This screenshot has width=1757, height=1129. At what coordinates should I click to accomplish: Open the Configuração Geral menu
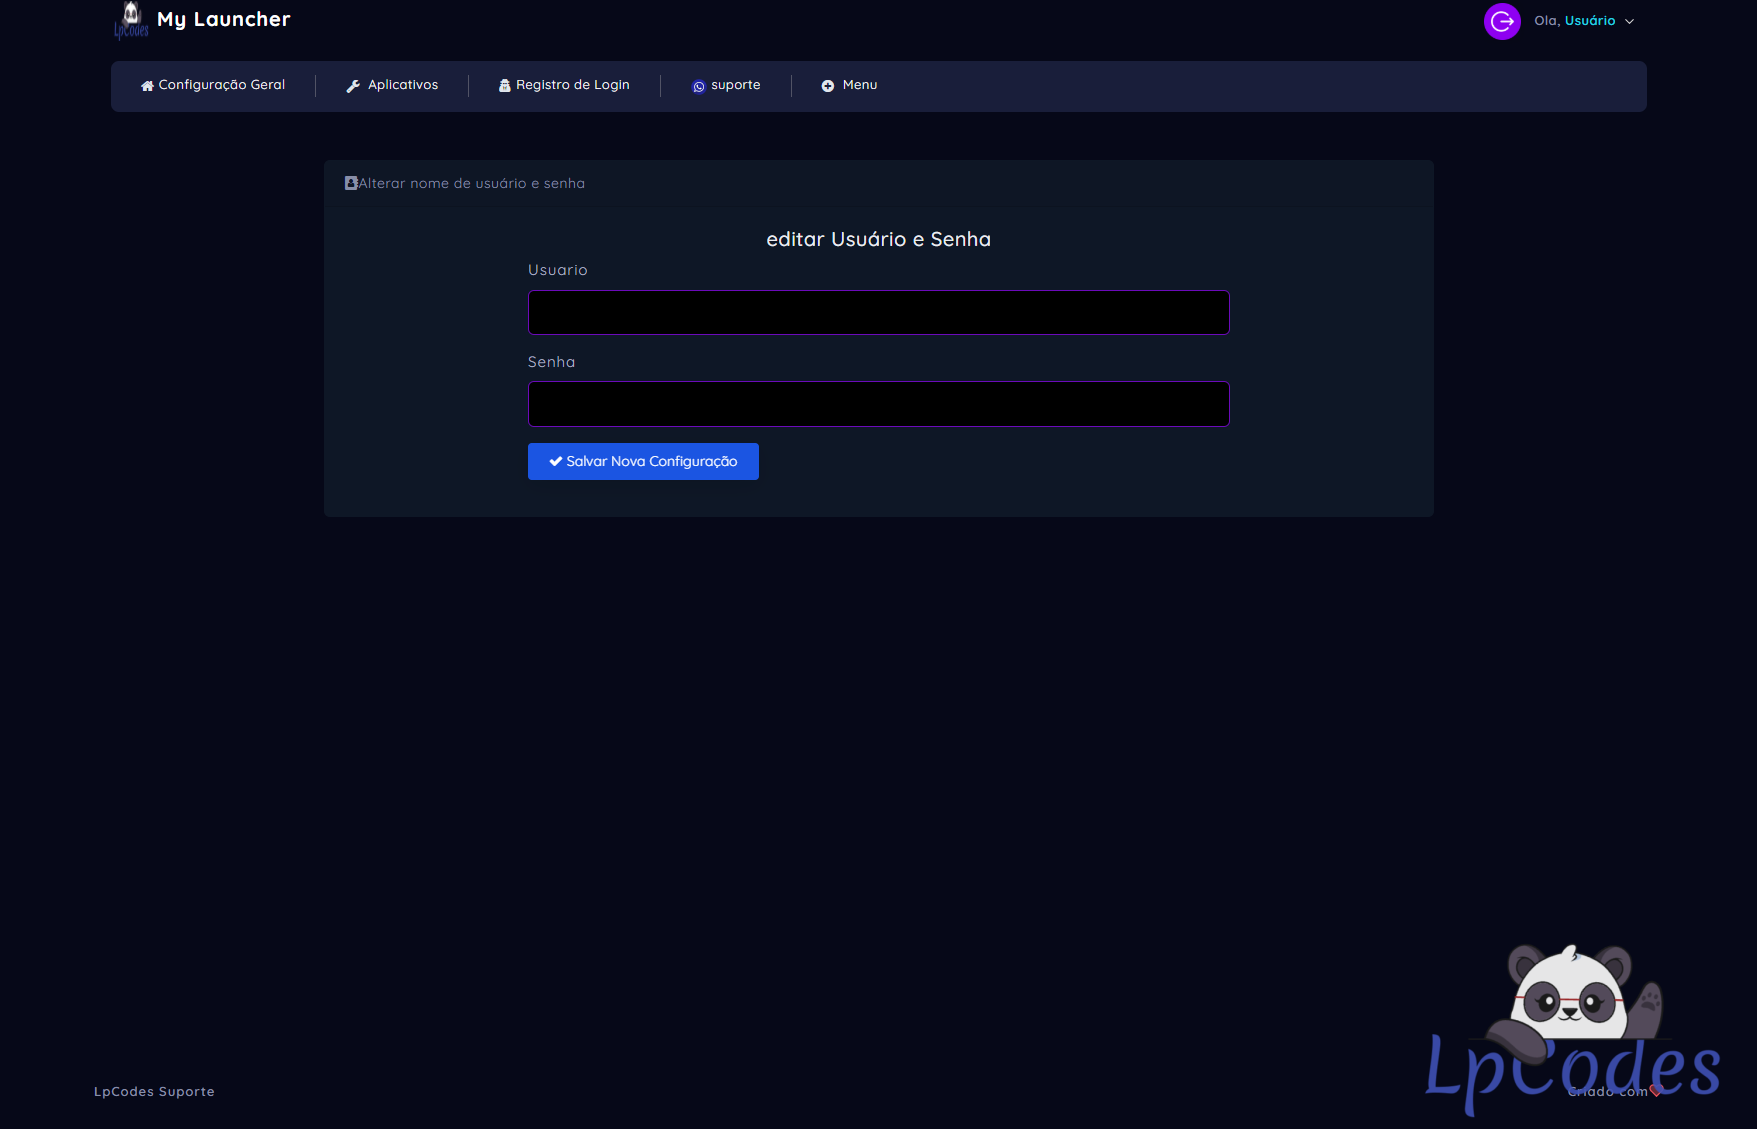click(213, 85)
